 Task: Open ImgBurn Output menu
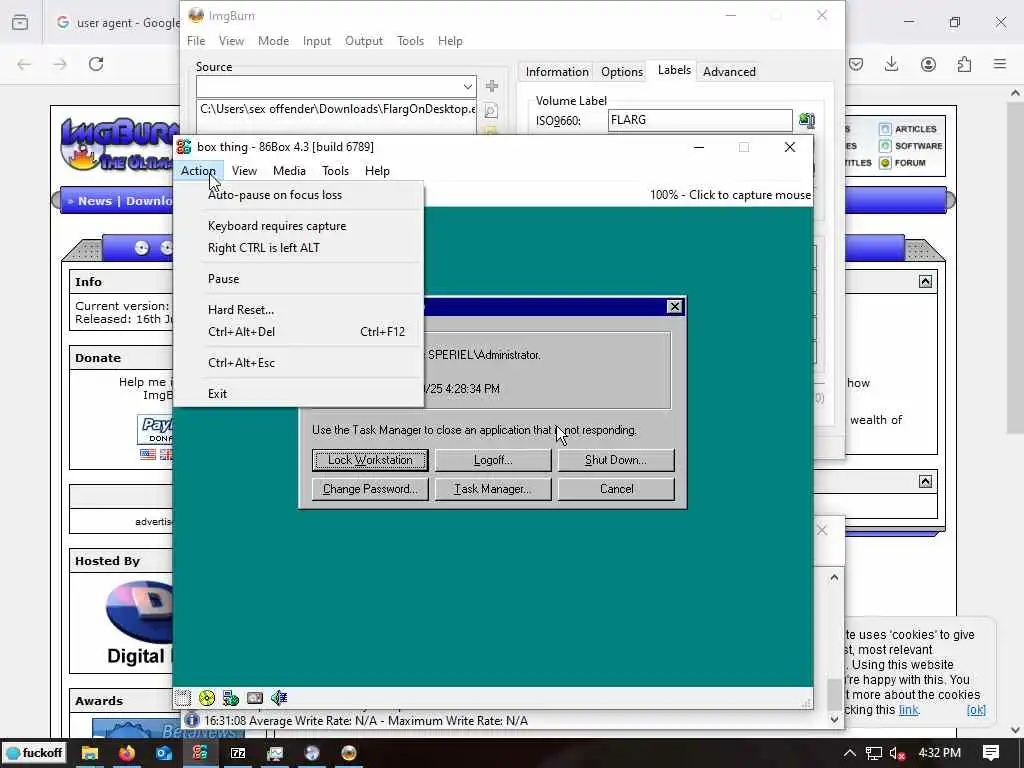[x=364, y=40]
